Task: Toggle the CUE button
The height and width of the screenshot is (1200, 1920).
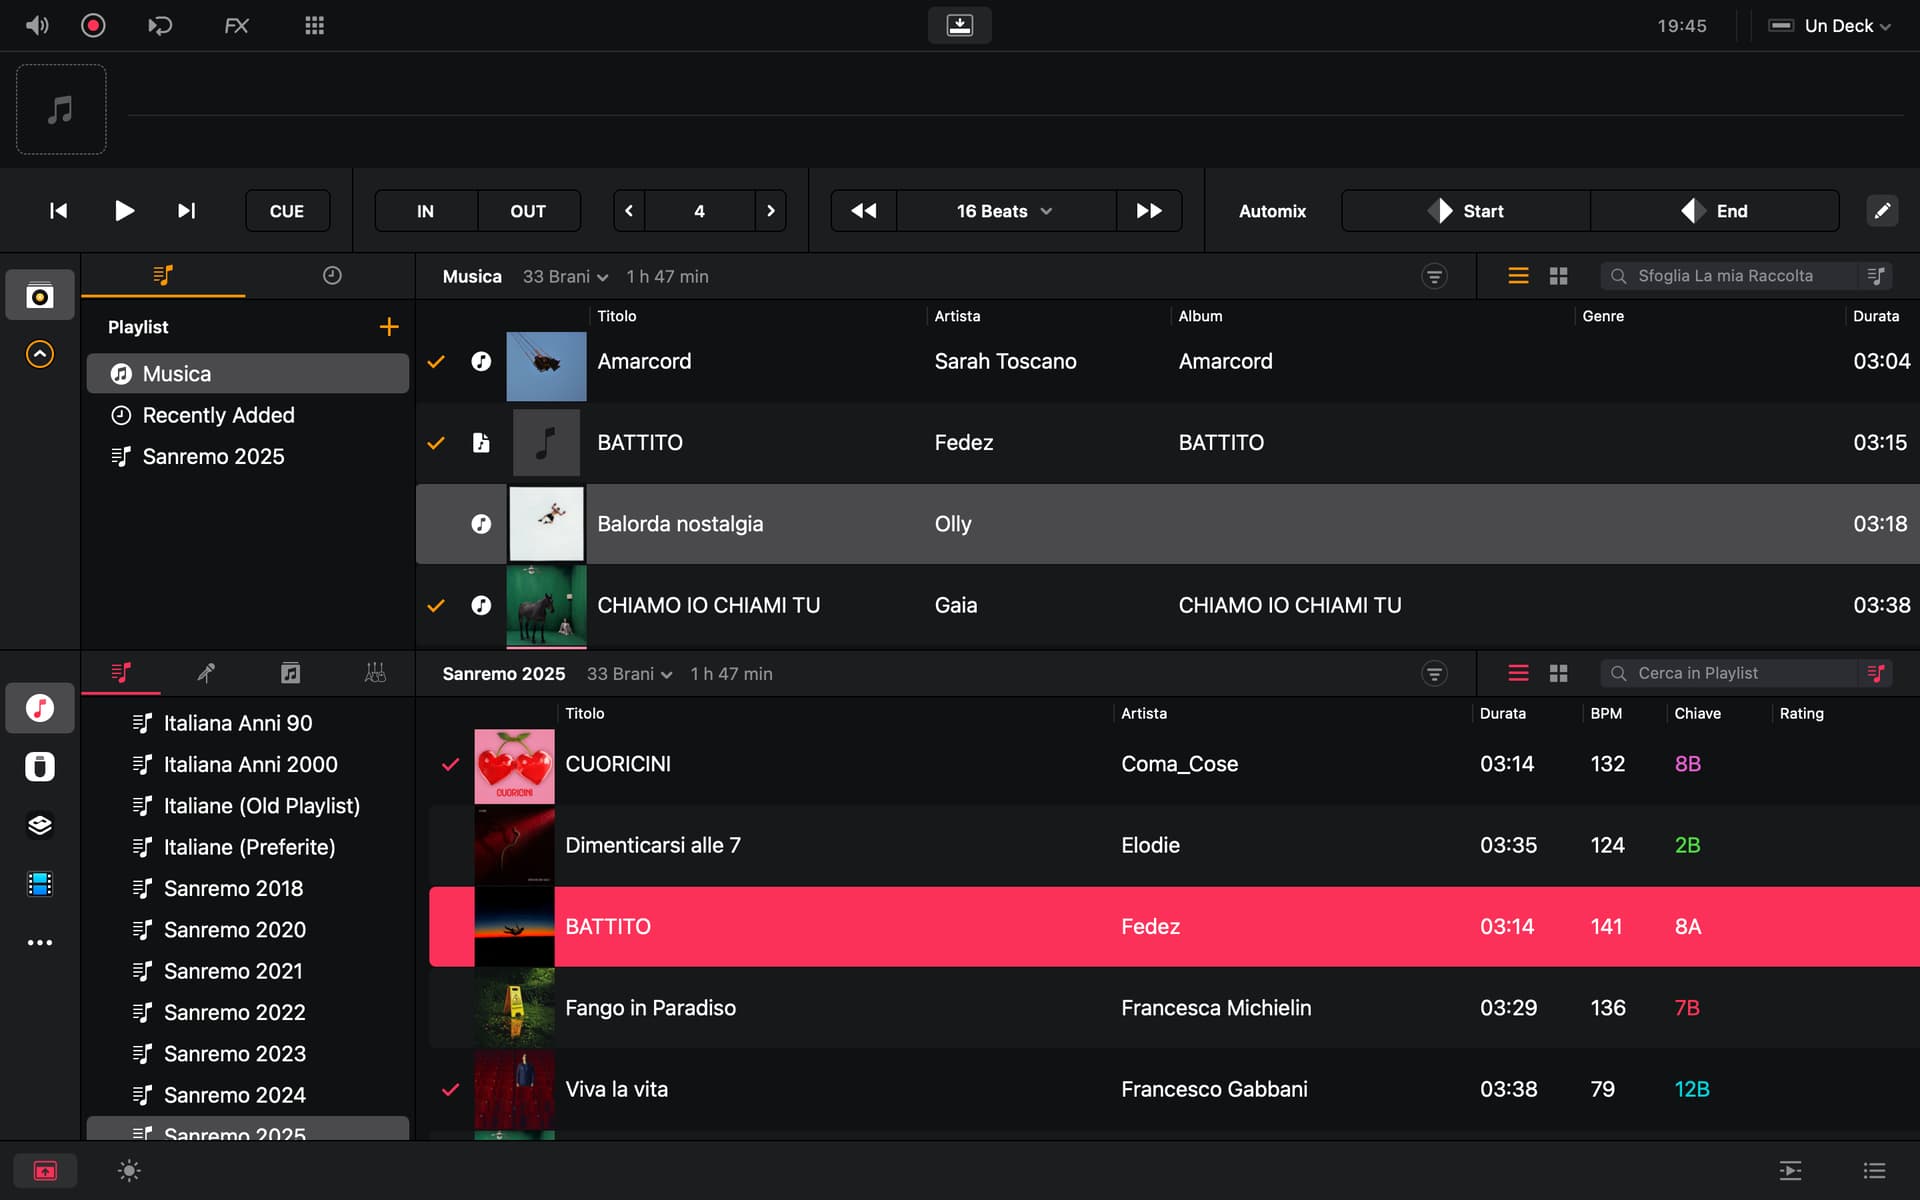Action: coord(287,211)
